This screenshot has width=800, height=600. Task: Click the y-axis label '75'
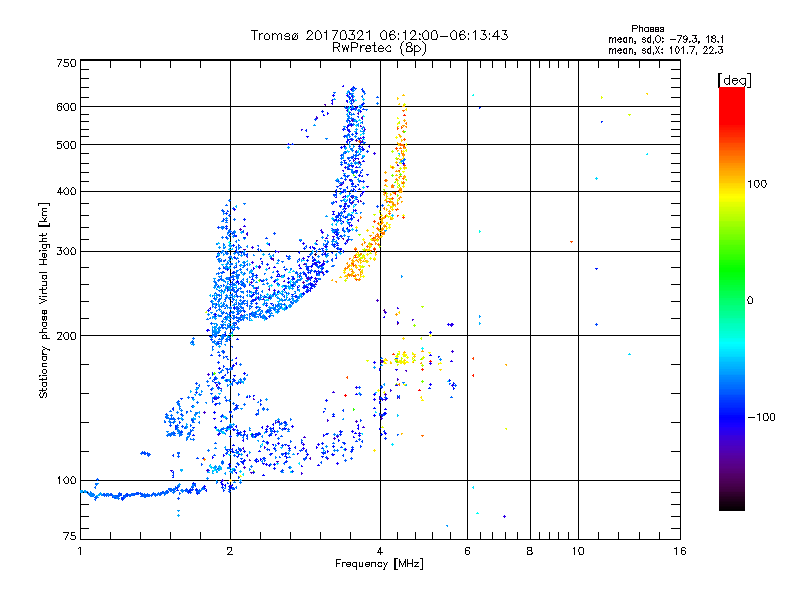pos(70,536)
